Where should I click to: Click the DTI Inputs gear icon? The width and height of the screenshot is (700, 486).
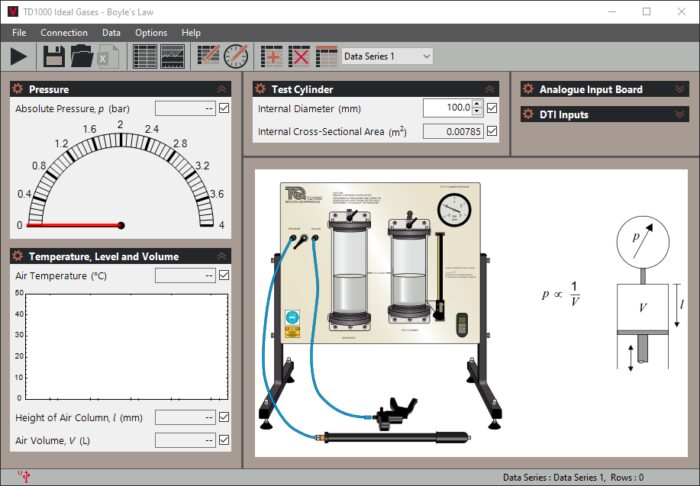pyautogui.click(x=528, y=114)
